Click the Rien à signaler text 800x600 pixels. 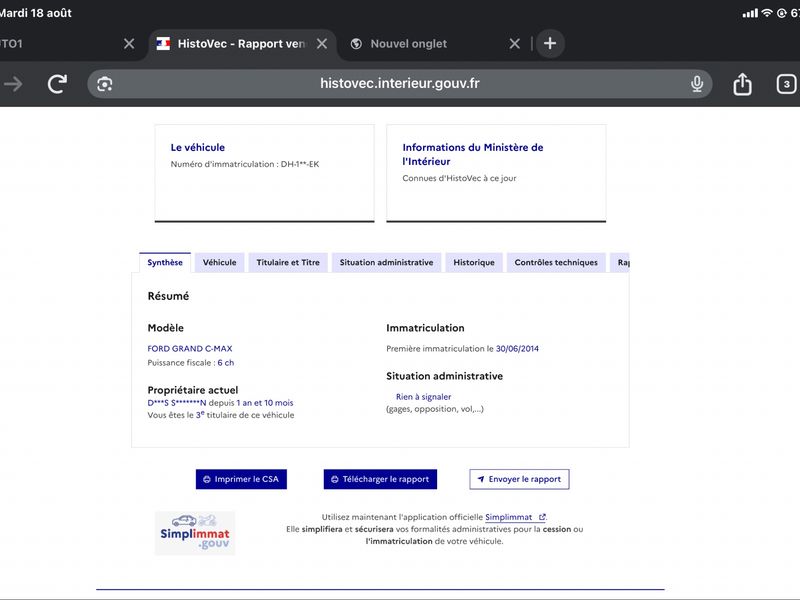point(423,396)
